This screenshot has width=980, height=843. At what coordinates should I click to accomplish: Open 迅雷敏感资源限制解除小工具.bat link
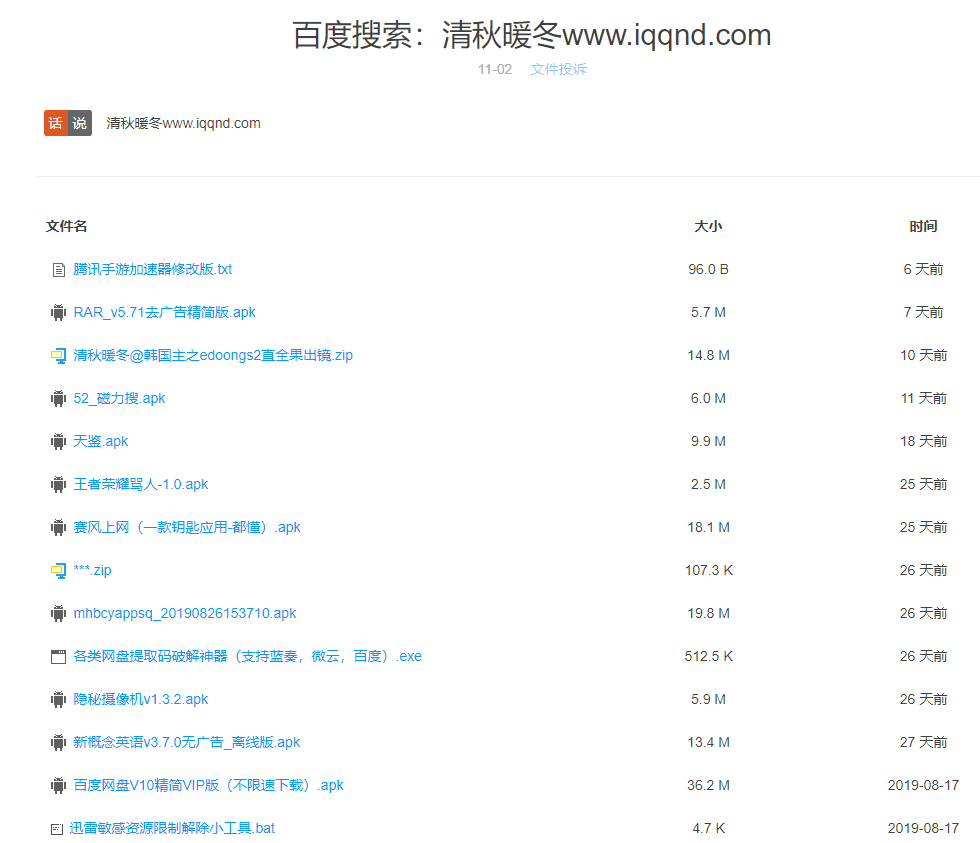[172, 829]
